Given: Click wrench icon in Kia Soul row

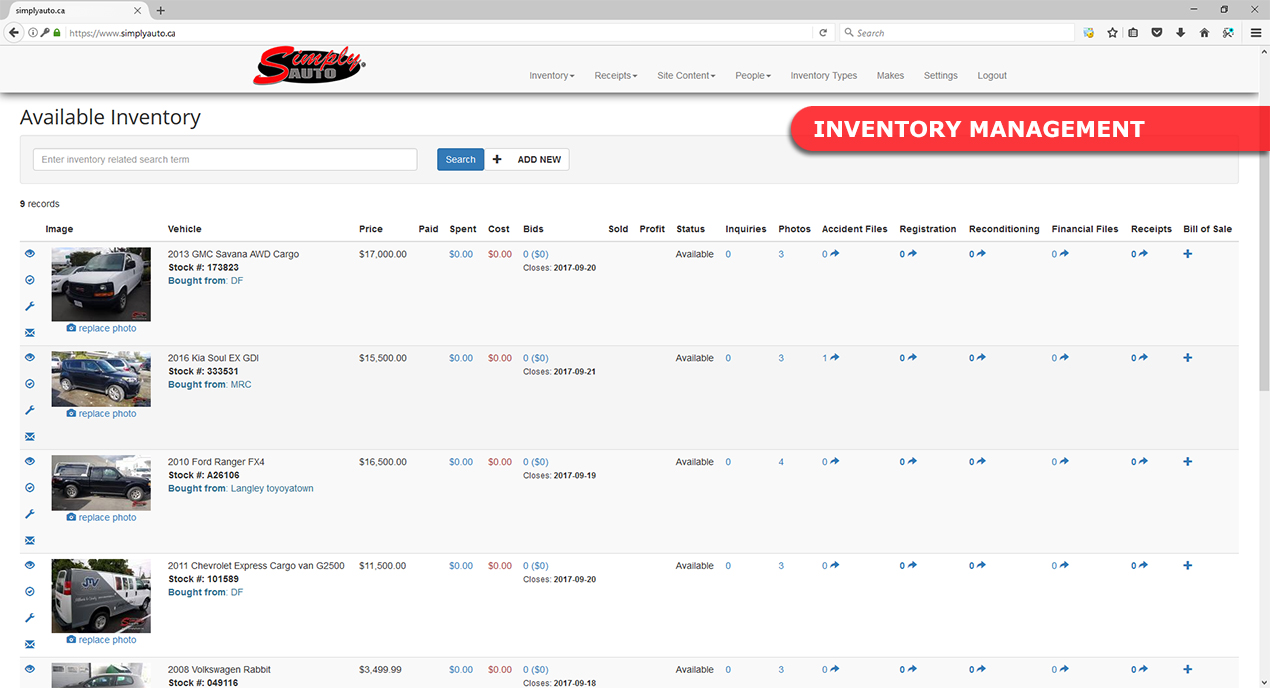Looking at the screenshot, I should point(30,410).
